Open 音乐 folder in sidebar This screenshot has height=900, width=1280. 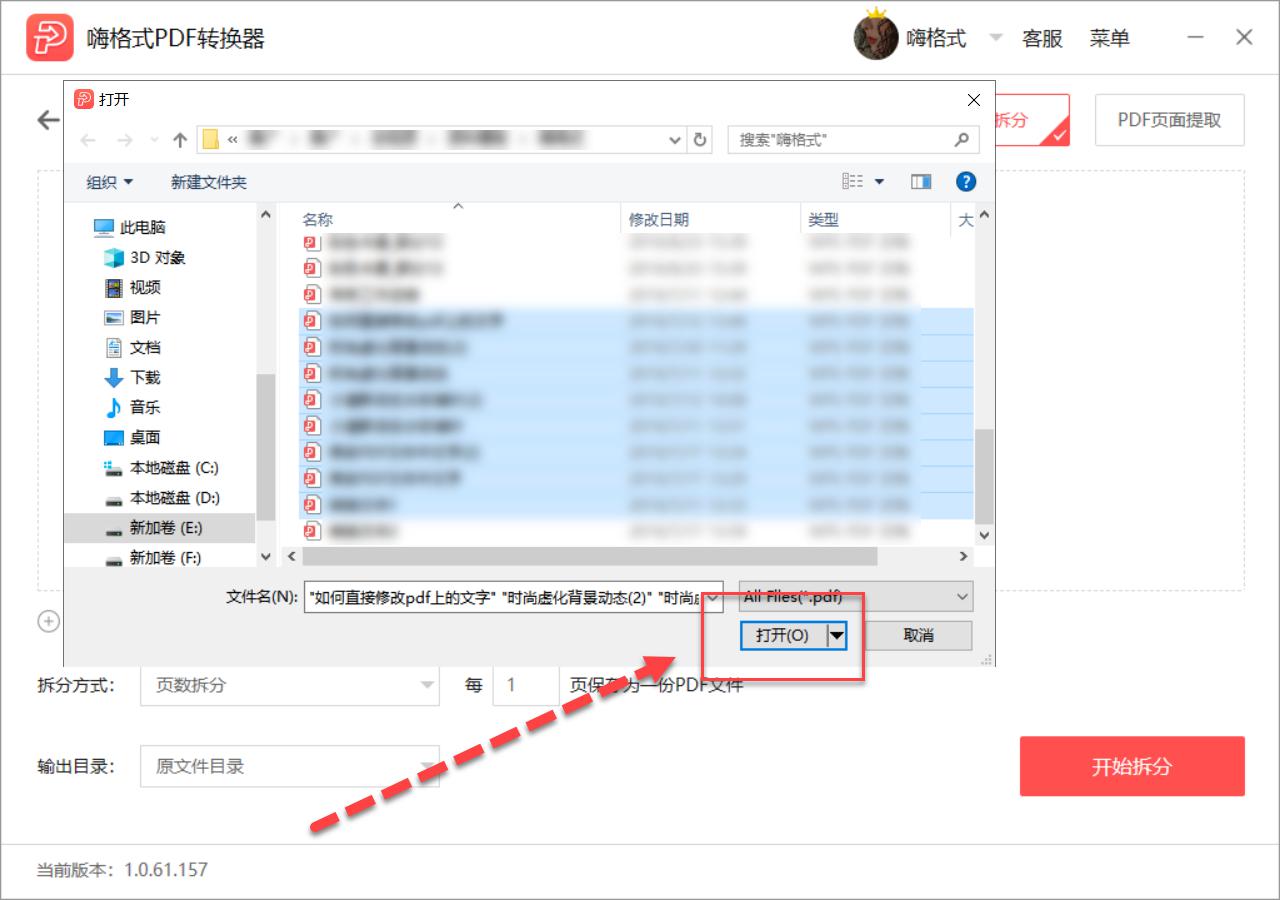pos(133,408)
